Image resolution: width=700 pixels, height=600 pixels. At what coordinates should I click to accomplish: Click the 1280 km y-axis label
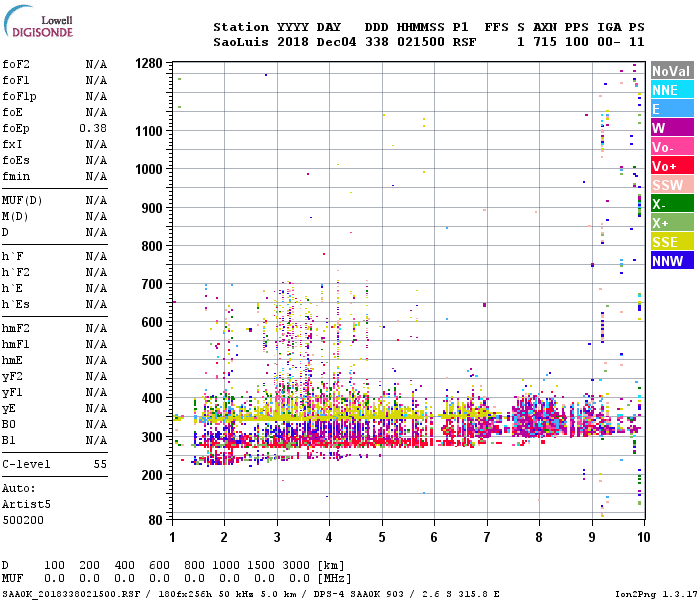click(x=149, y=63)
